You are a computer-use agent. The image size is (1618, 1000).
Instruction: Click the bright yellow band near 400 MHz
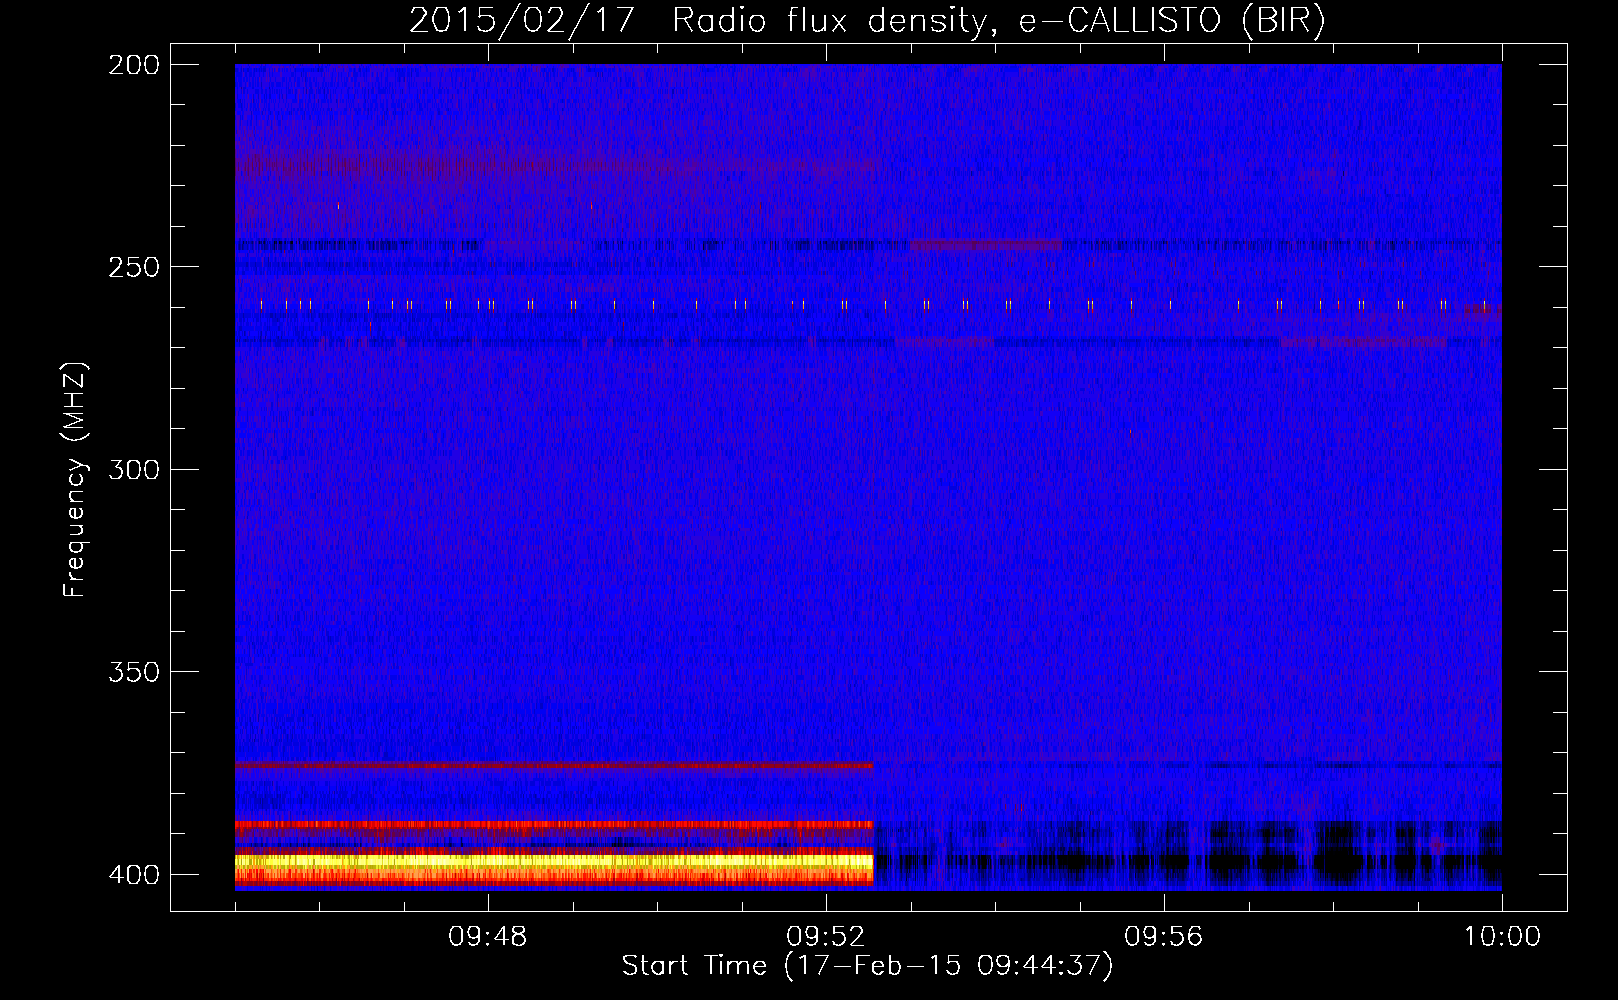550,860
